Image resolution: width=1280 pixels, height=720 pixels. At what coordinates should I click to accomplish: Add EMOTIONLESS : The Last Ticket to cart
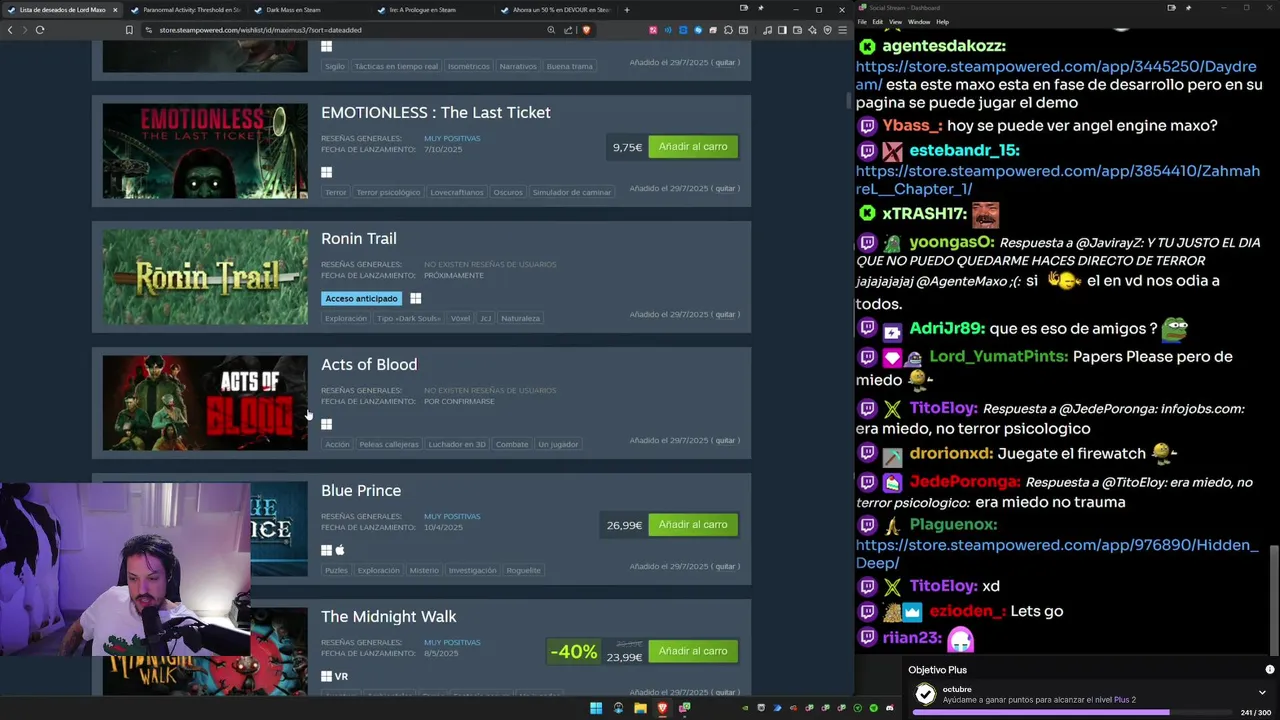(x=693, y=147)
